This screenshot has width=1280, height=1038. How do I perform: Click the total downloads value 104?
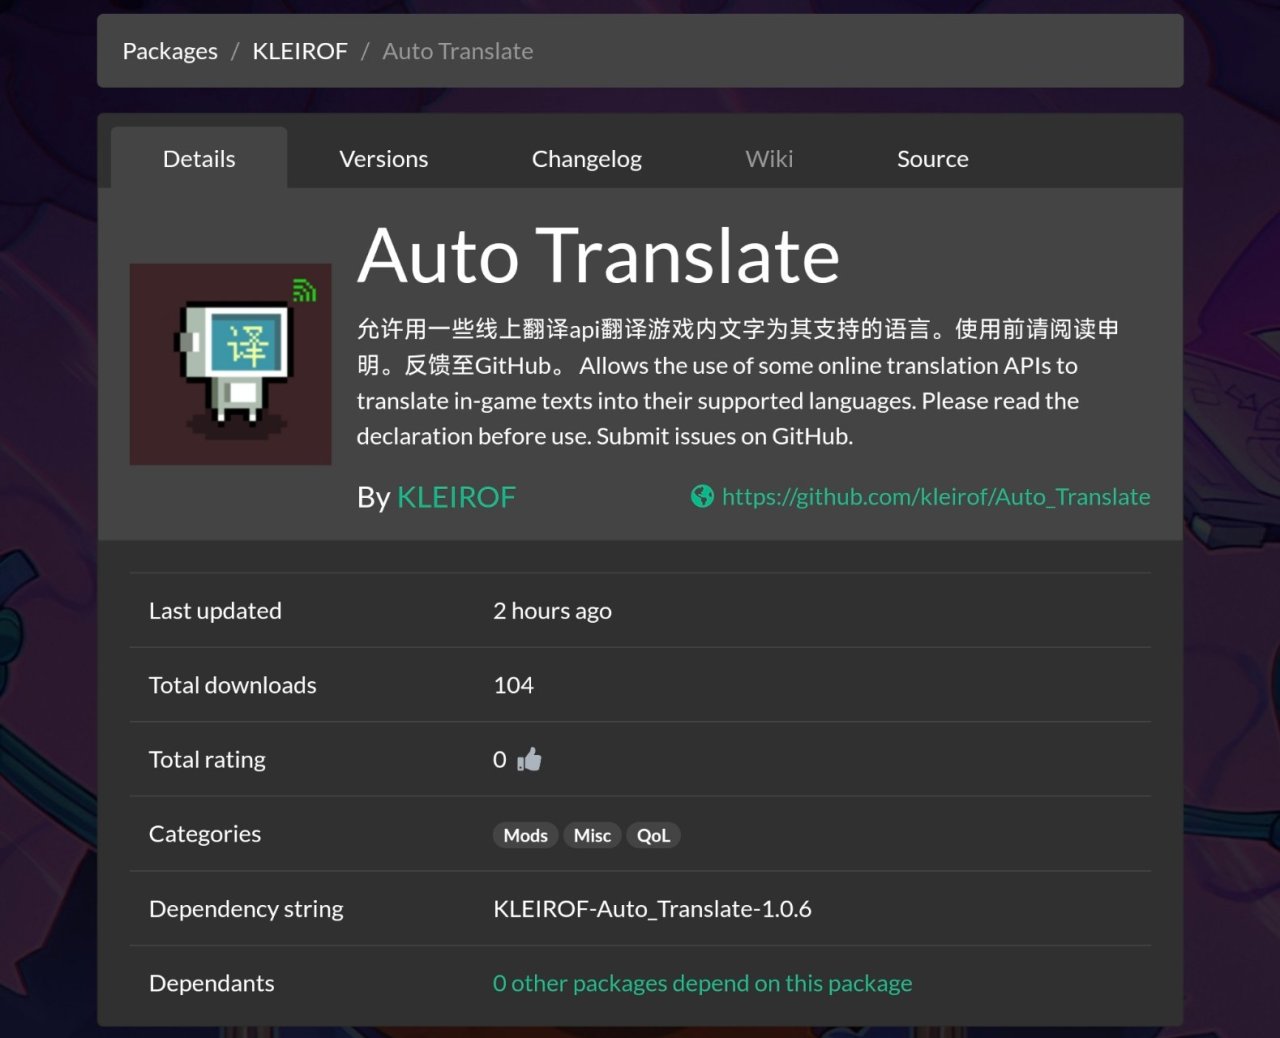pyautogui.click(x=513, y=685)
